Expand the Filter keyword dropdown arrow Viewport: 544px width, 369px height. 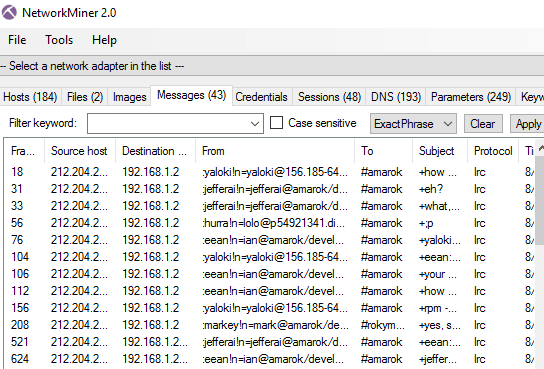[x=255, y=124]
